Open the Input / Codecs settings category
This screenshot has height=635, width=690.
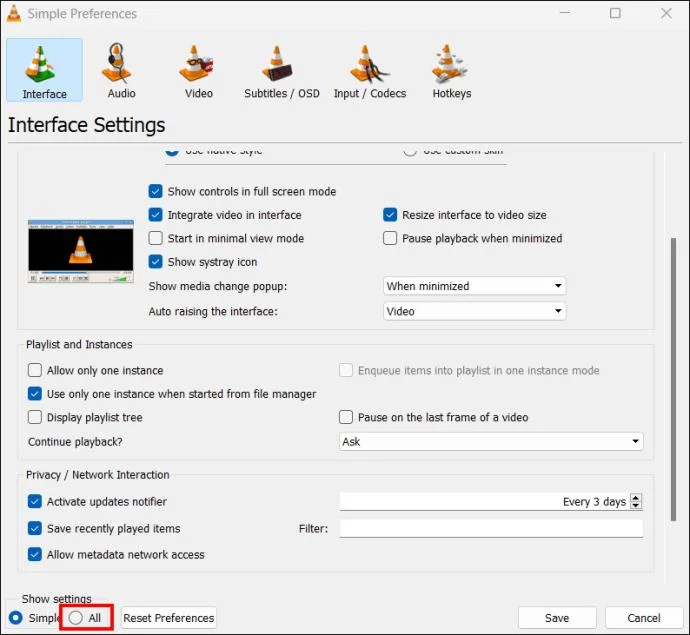[370, 70]
